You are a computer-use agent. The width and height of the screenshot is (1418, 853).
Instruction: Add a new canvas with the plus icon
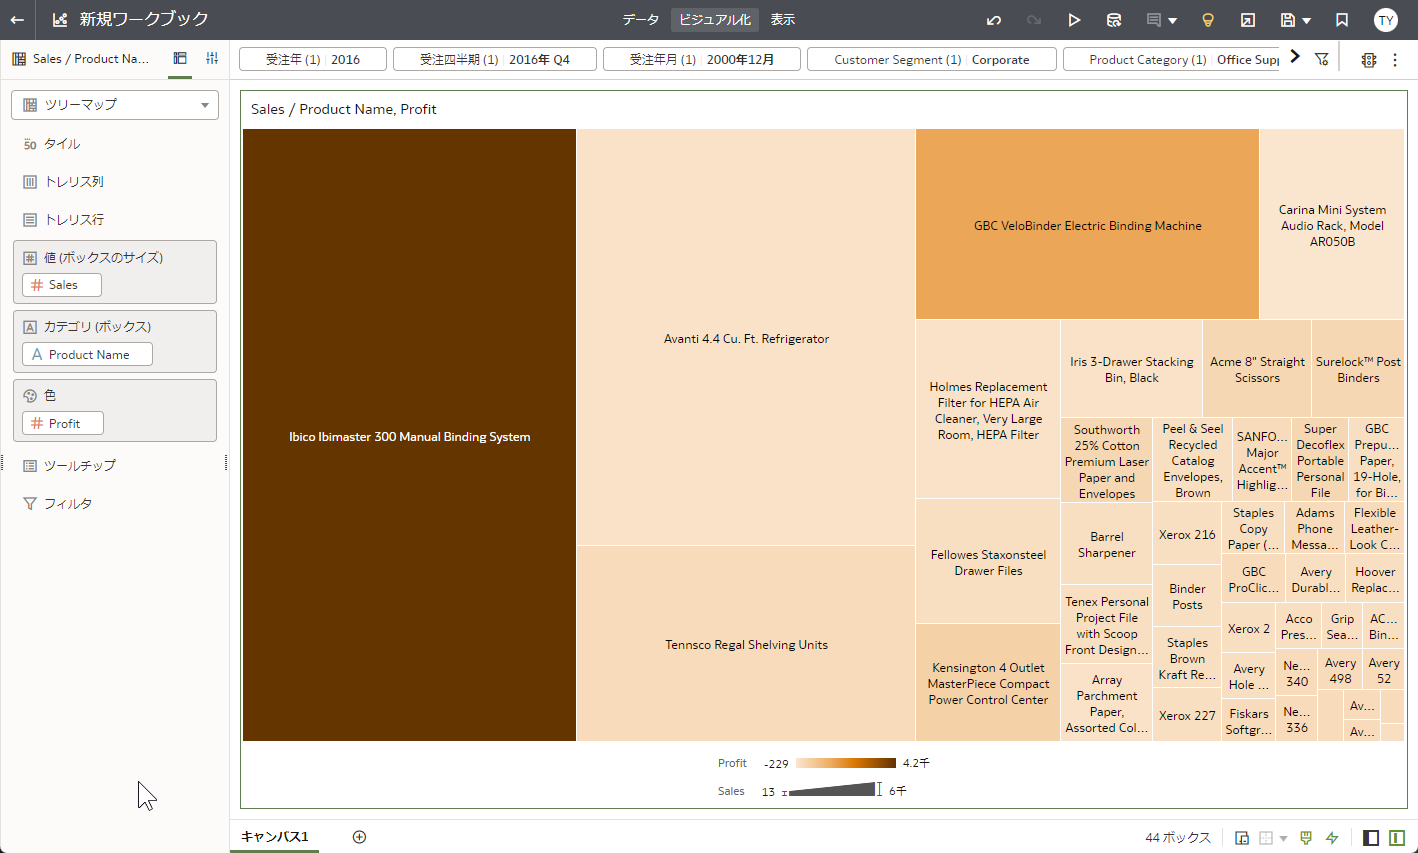[x=360, y=837]
